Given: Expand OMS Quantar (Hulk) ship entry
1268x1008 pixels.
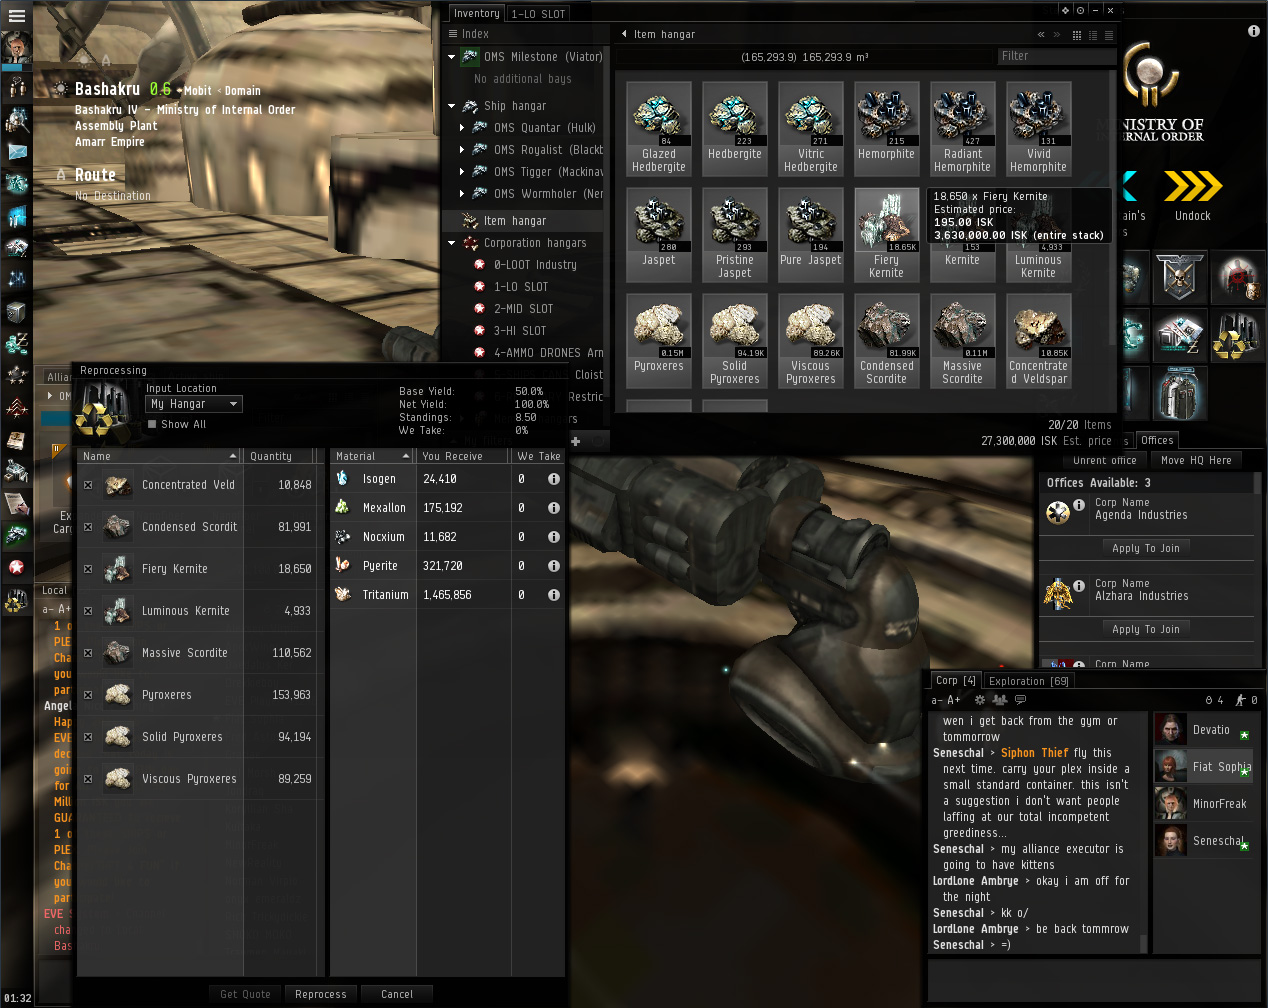Looking at the screenshot, I should click(462, 128).
